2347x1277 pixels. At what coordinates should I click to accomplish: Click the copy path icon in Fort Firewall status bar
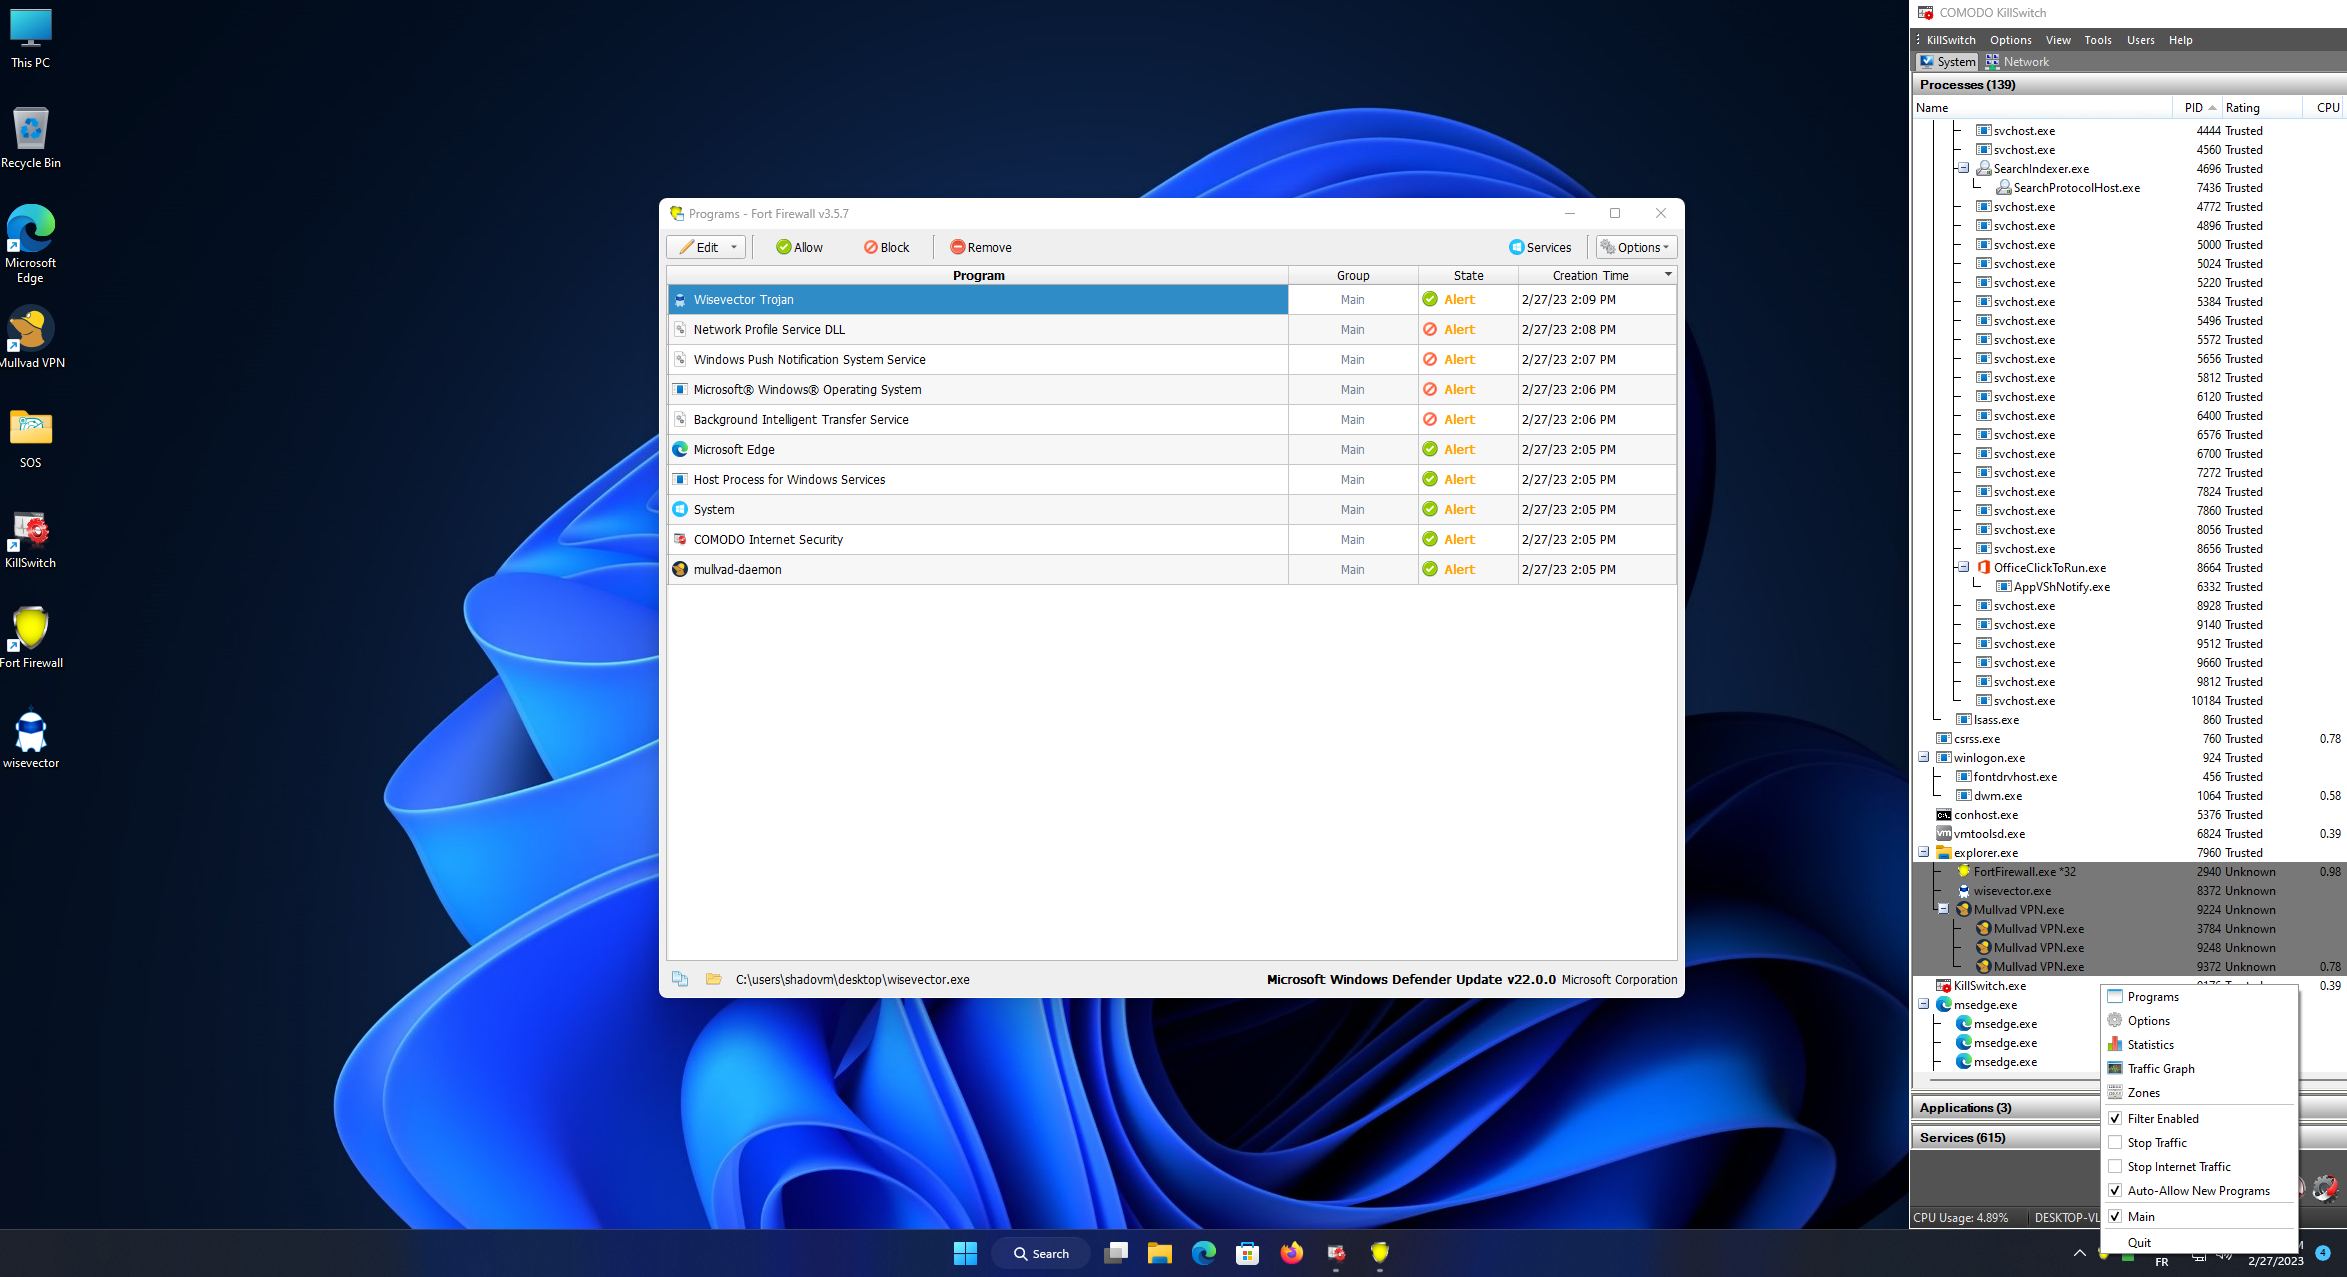coord(680,979)
